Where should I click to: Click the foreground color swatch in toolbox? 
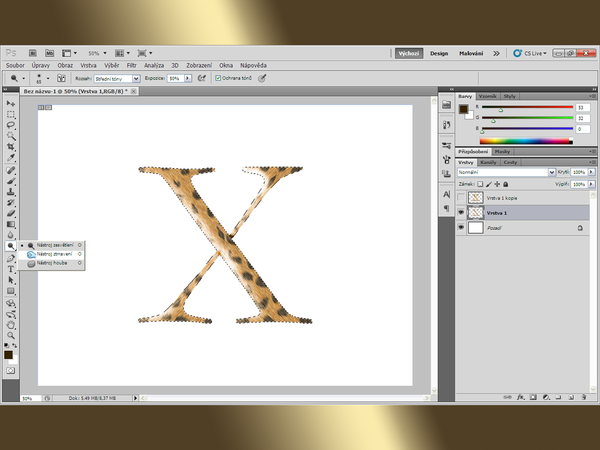click(x=8, y=353)
